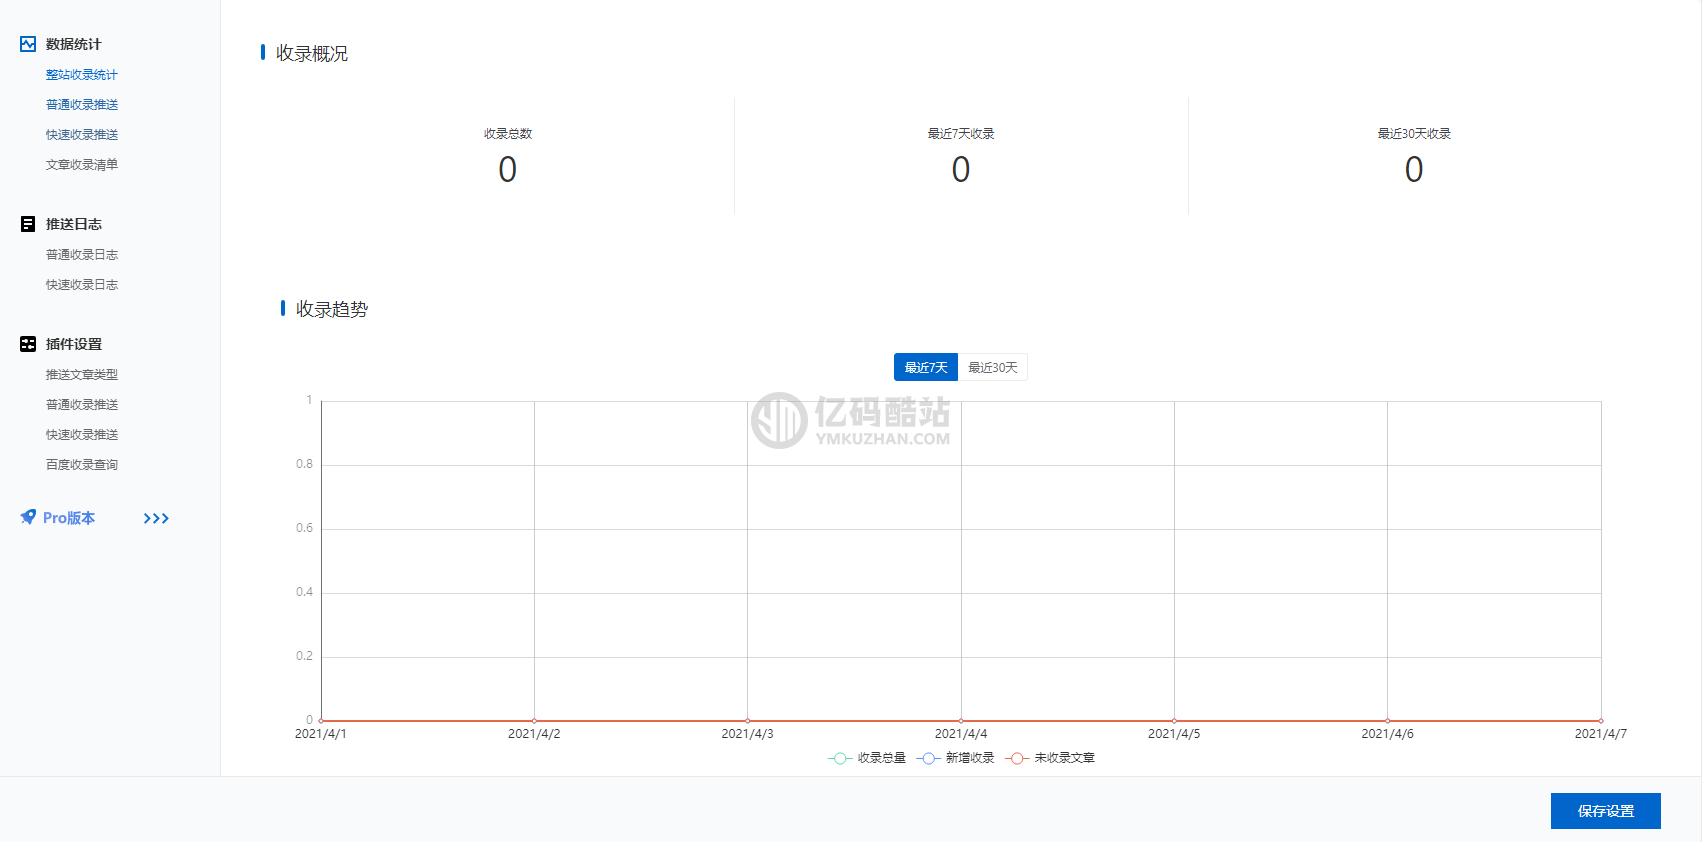This screenshot has height=842, width=1702.
Task: Toggle 新增收录 legend series
Action: 955,758
